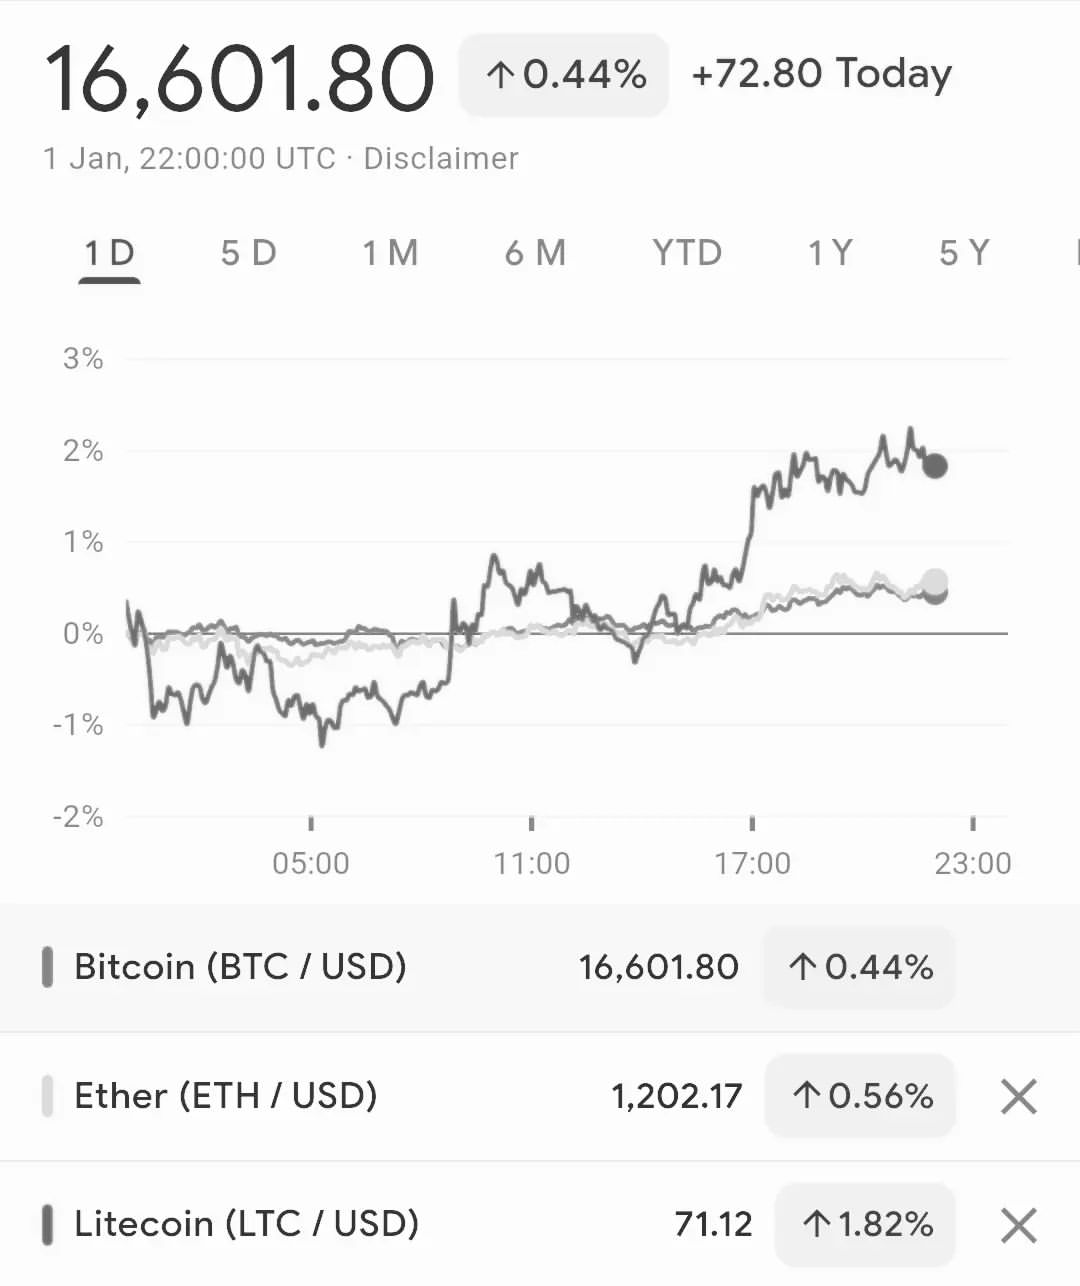The image size is (1080, 1286).
Task: Show the 6 M chart range
Action: pyautogui.click(x=535, y=254)
